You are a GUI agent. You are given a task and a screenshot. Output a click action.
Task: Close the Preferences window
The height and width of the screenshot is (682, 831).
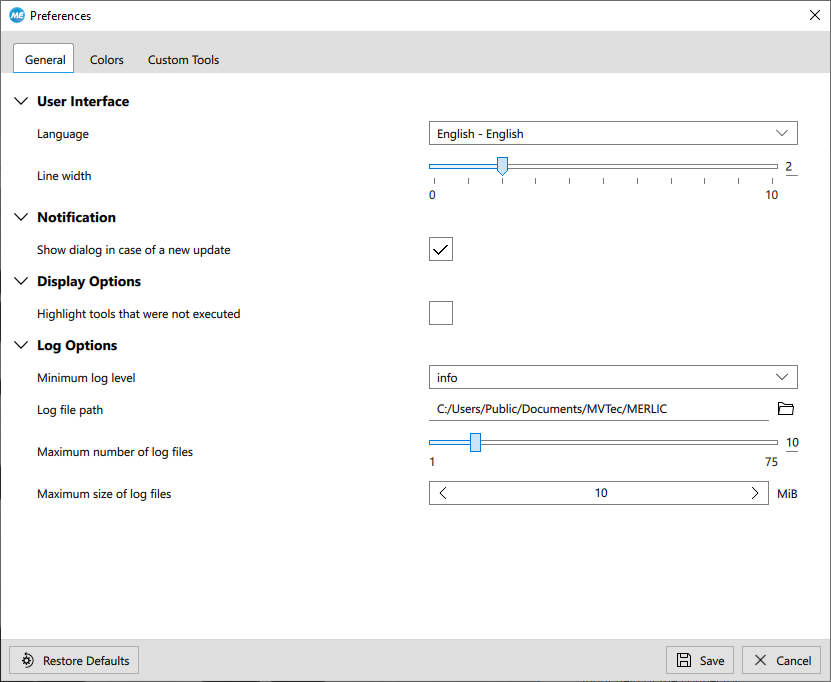pyautogui.click(x=814, y=16)
